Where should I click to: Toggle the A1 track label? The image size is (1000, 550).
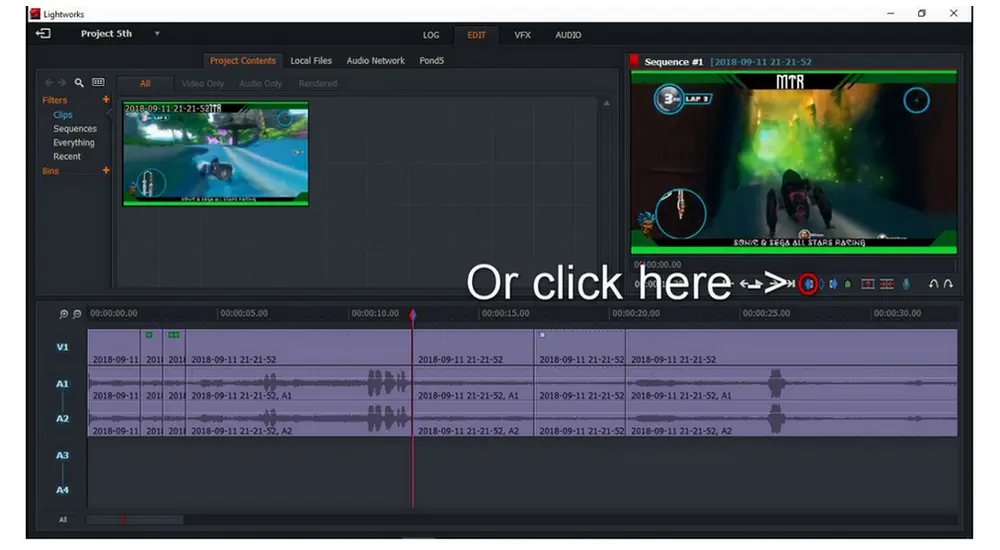[62, 384]
